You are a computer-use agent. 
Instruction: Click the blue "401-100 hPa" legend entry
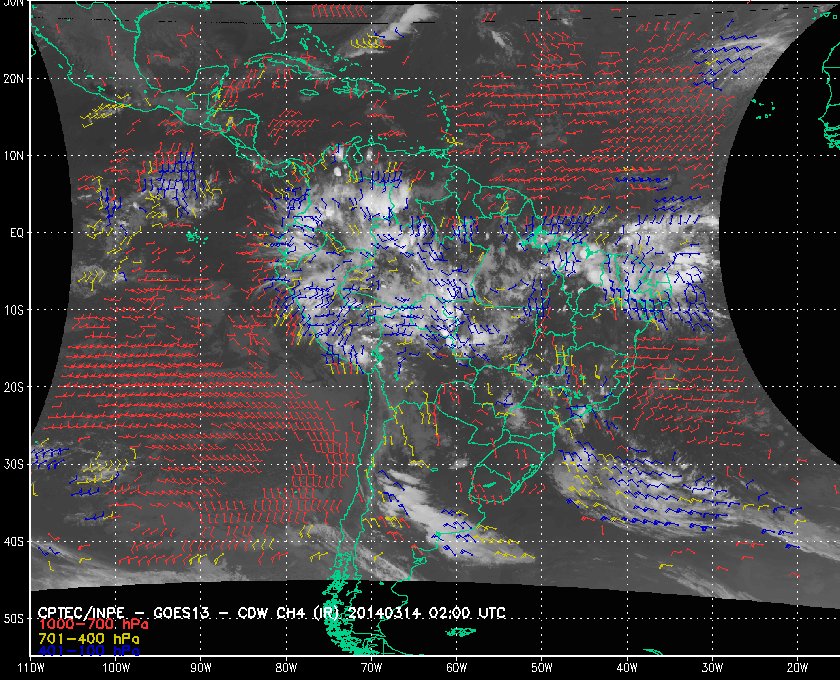click(x=88, y=651)
